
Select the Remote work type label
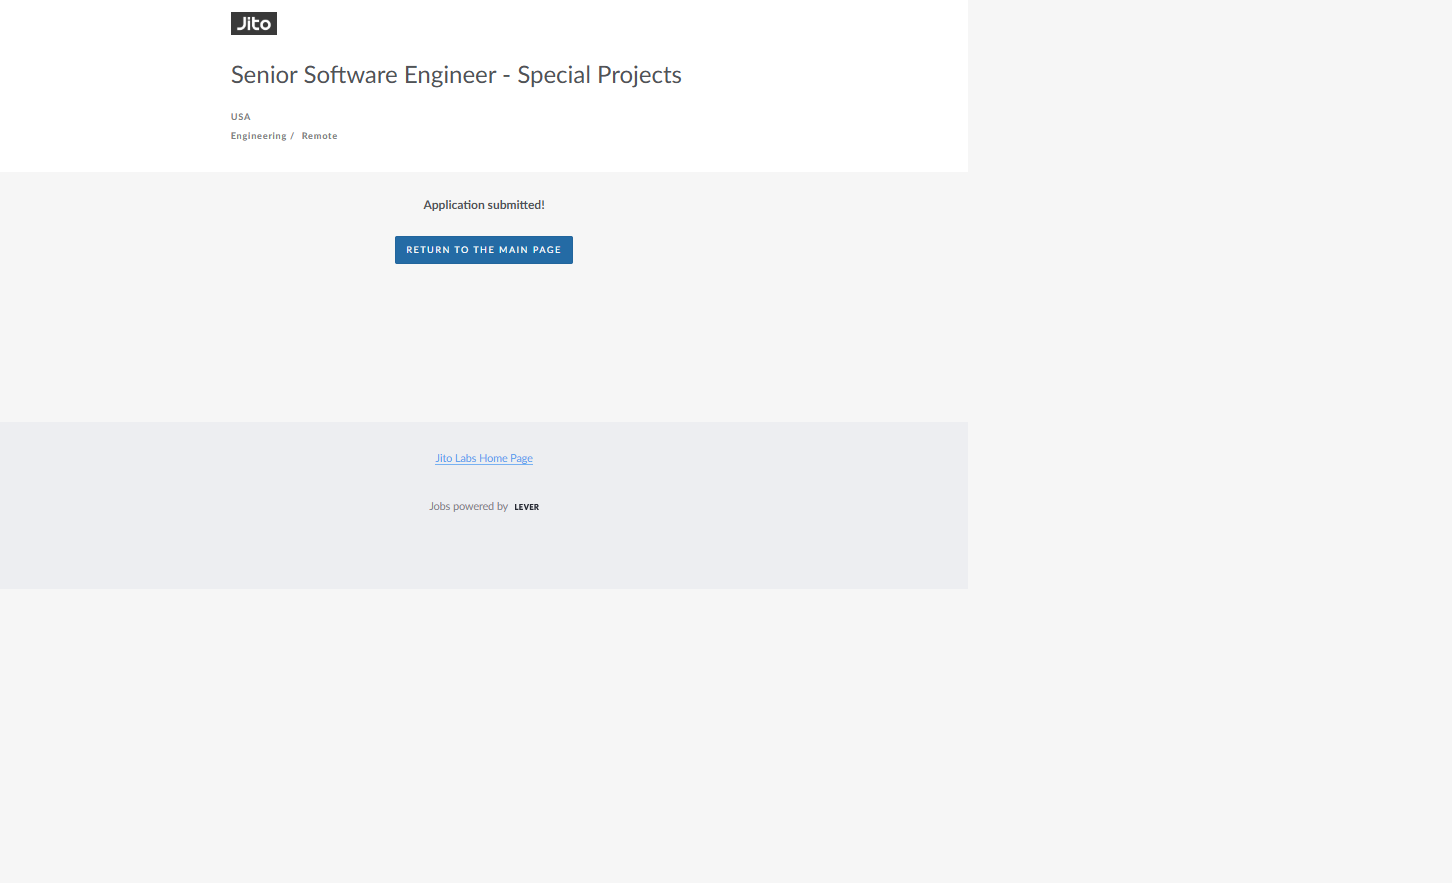(x=319, y=136)
